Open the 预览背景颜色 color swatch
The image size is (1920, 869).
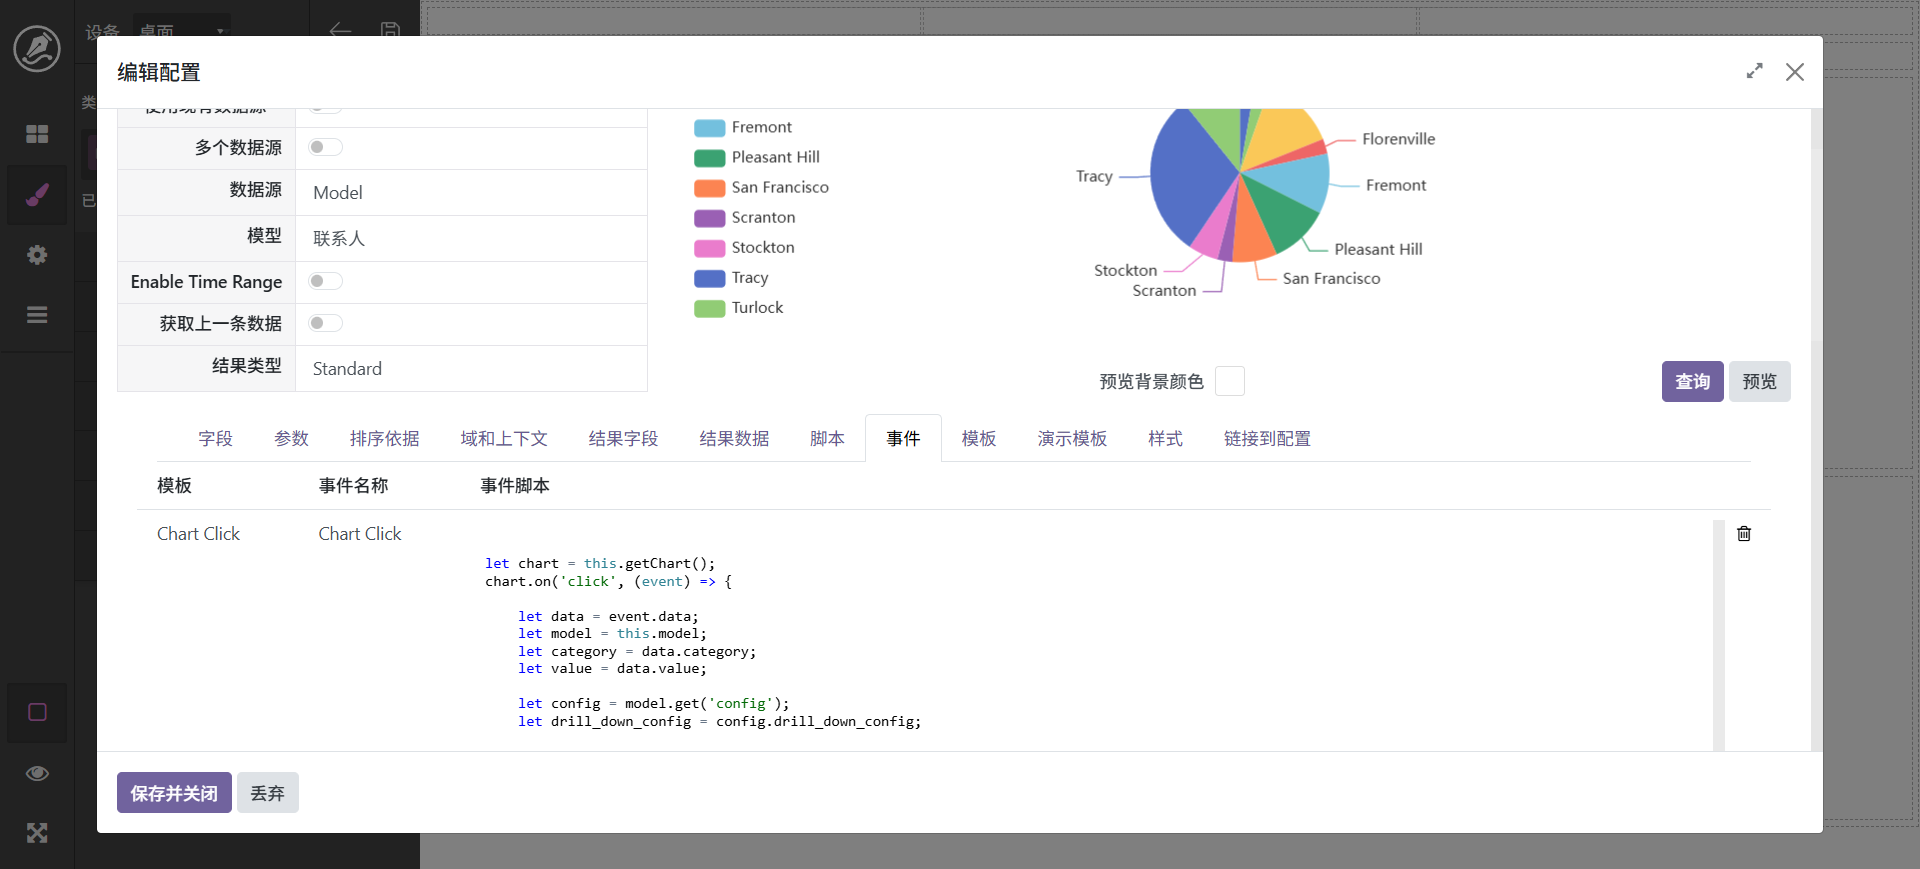click(x=1229, y=382)
